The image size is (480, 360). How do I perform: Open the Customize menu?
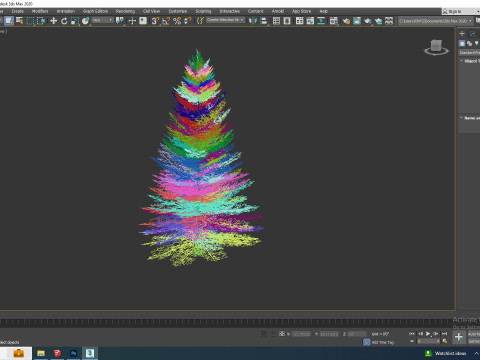(x=178, y=11)
